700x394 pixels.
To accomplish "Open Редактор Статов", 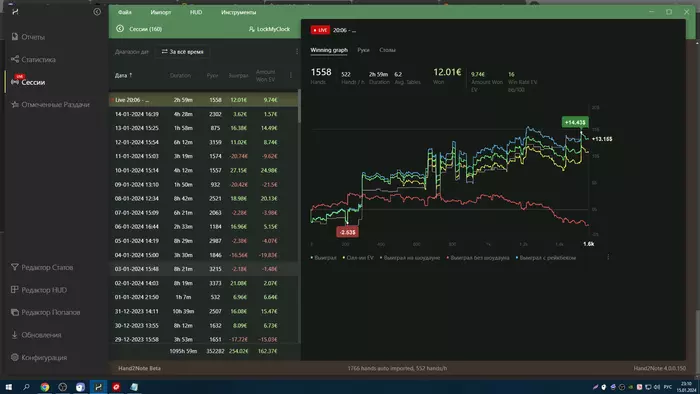I will pos(42,267).
